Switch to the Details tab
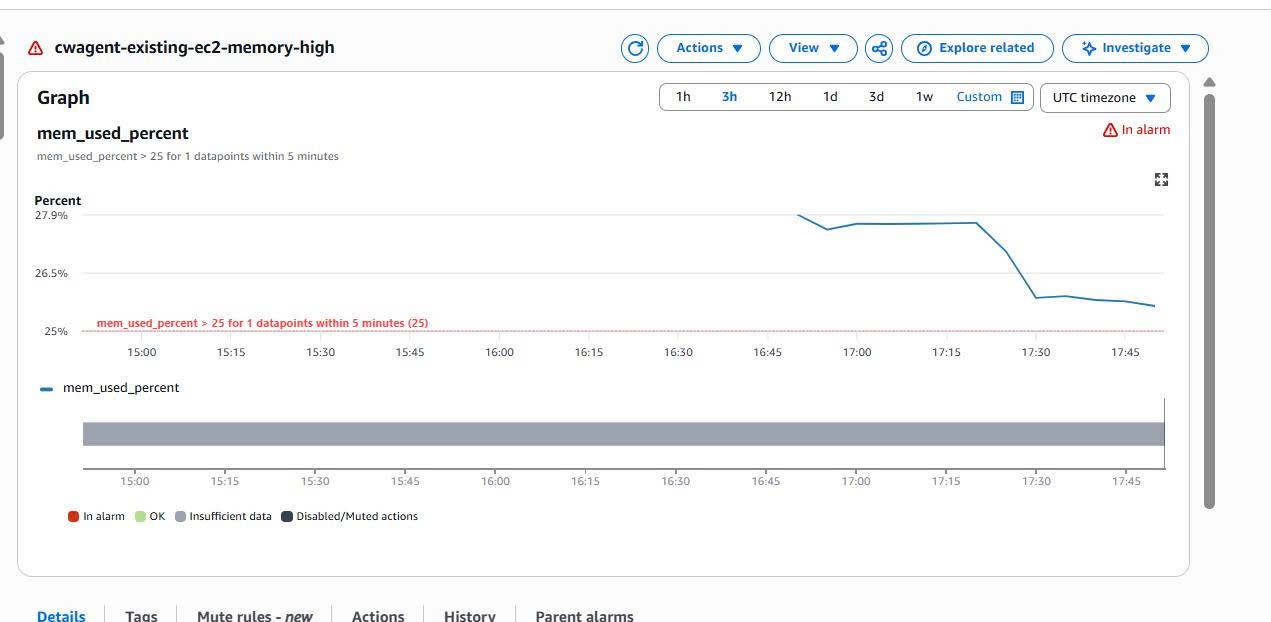The image size is (1271, 622). pos(61,615)
